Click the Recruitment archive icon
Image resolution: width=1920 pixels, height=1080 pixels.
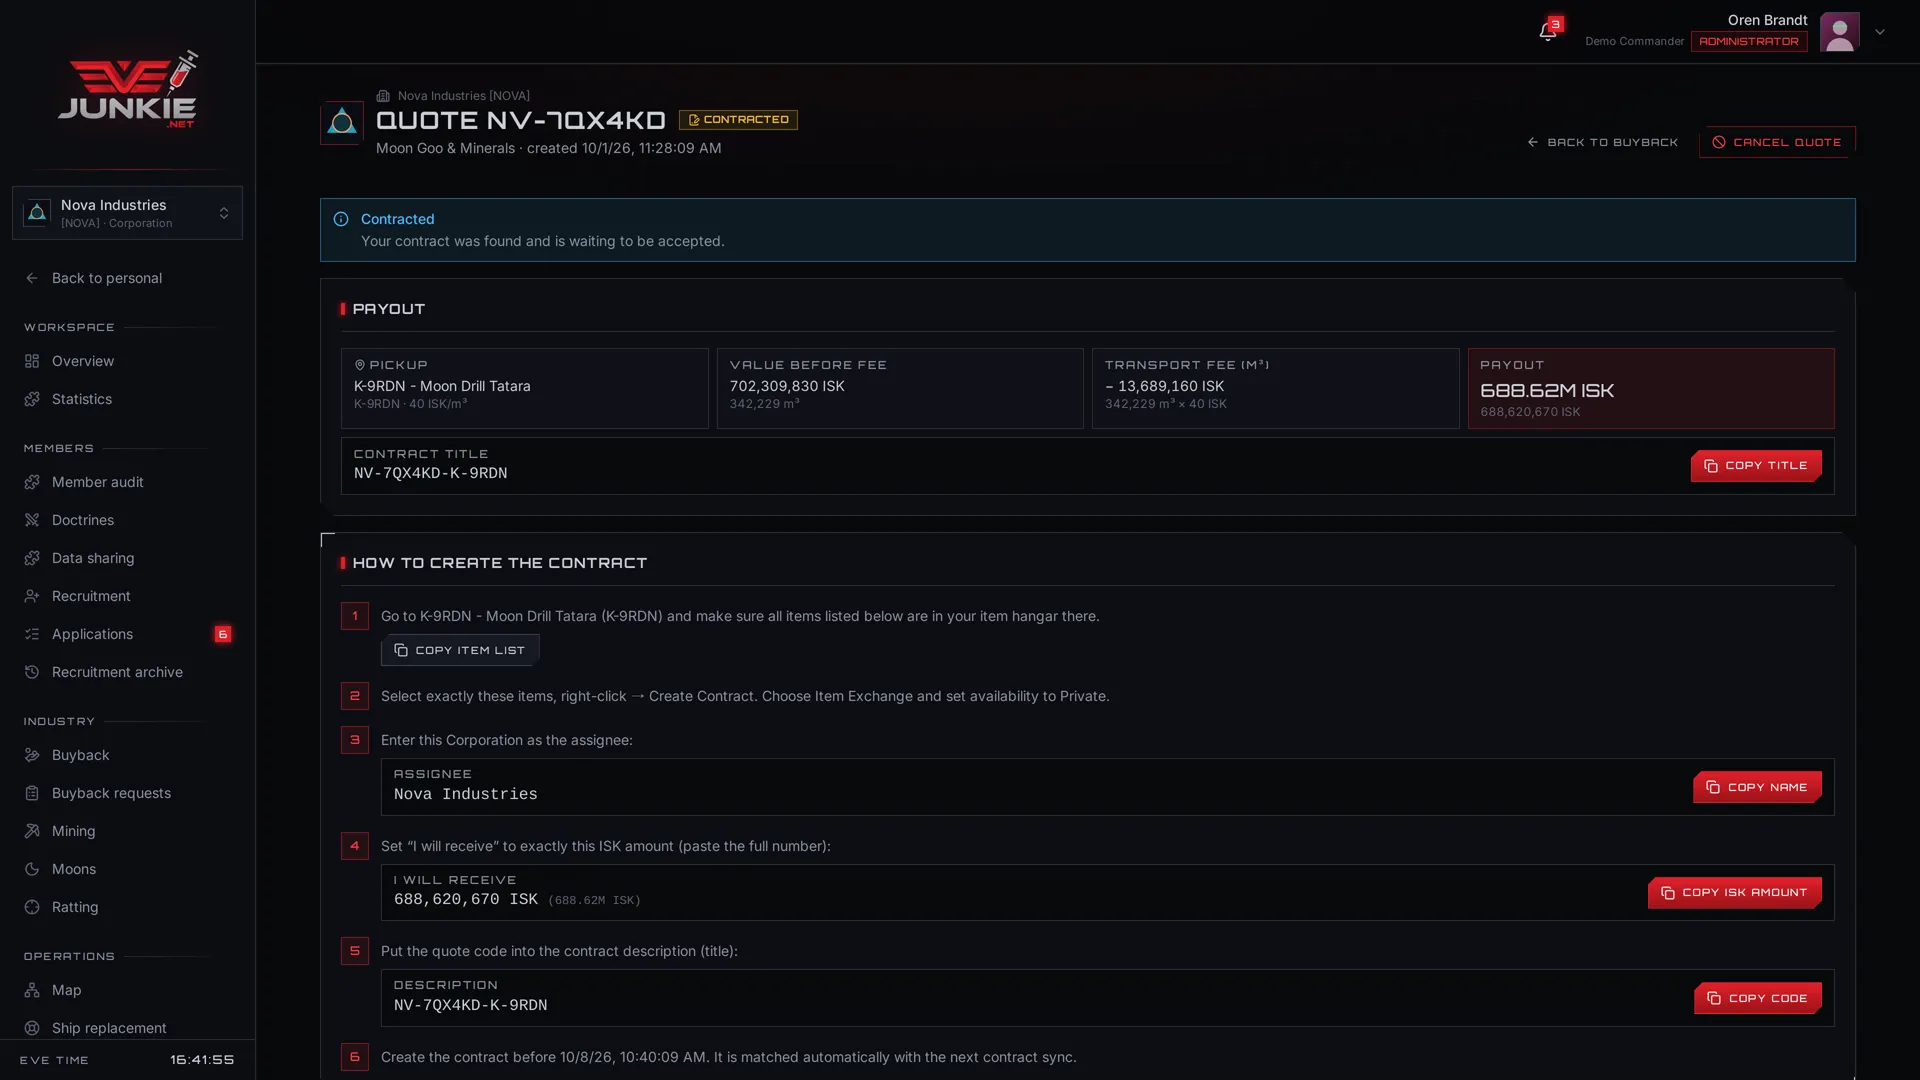(32, 672)
